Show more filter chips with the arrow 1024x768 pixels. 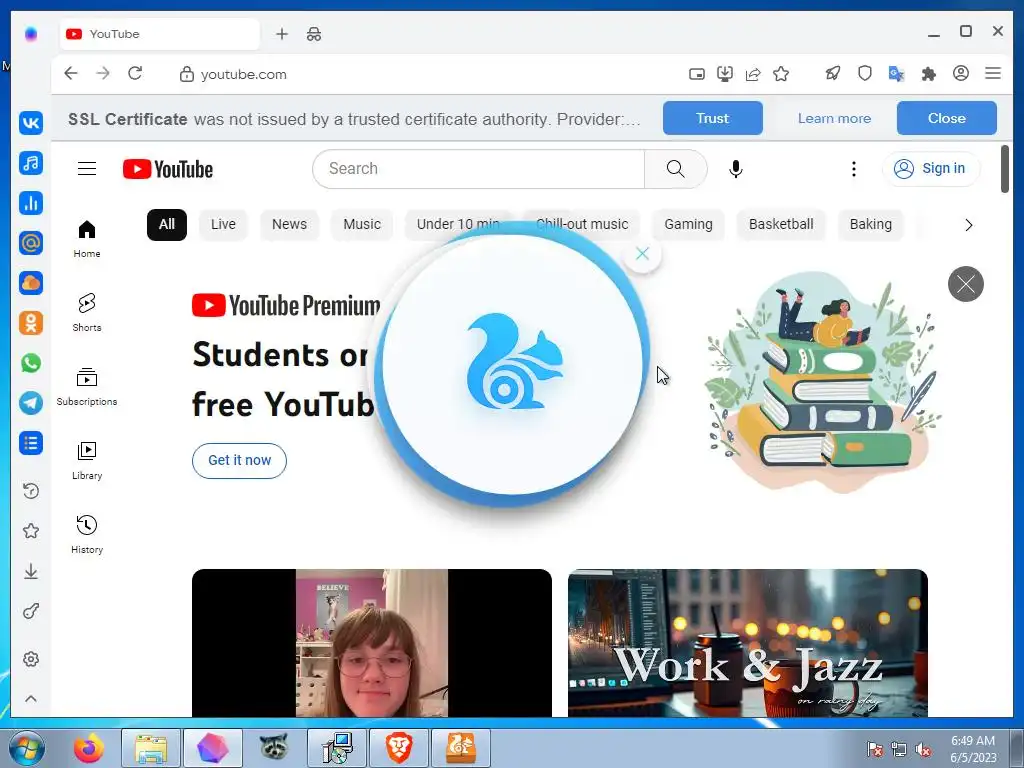[x=968, y=225]
